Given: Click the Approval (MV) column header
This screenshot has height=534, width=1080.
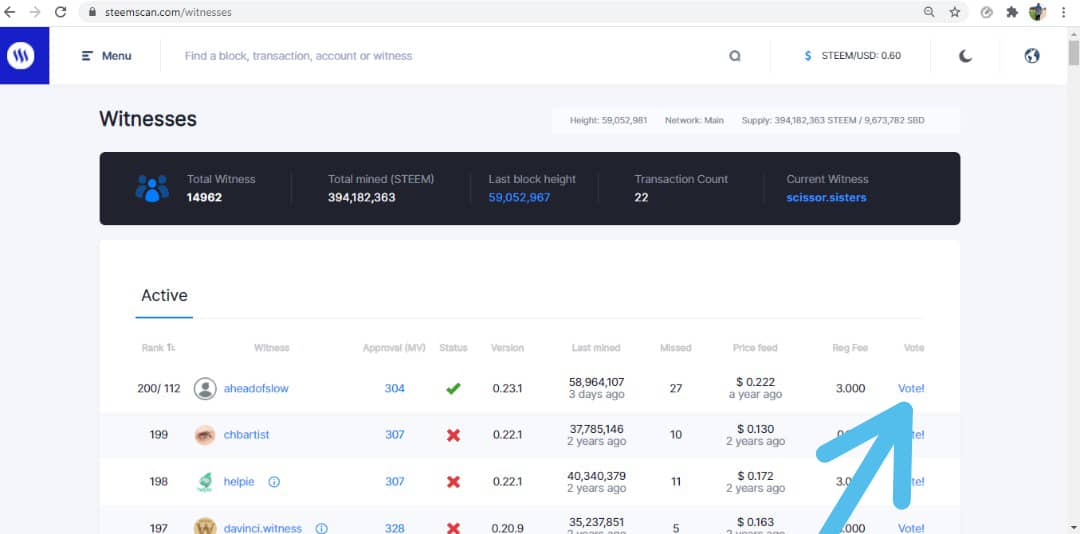Looking at the screenshot, I should pos(394,348).
